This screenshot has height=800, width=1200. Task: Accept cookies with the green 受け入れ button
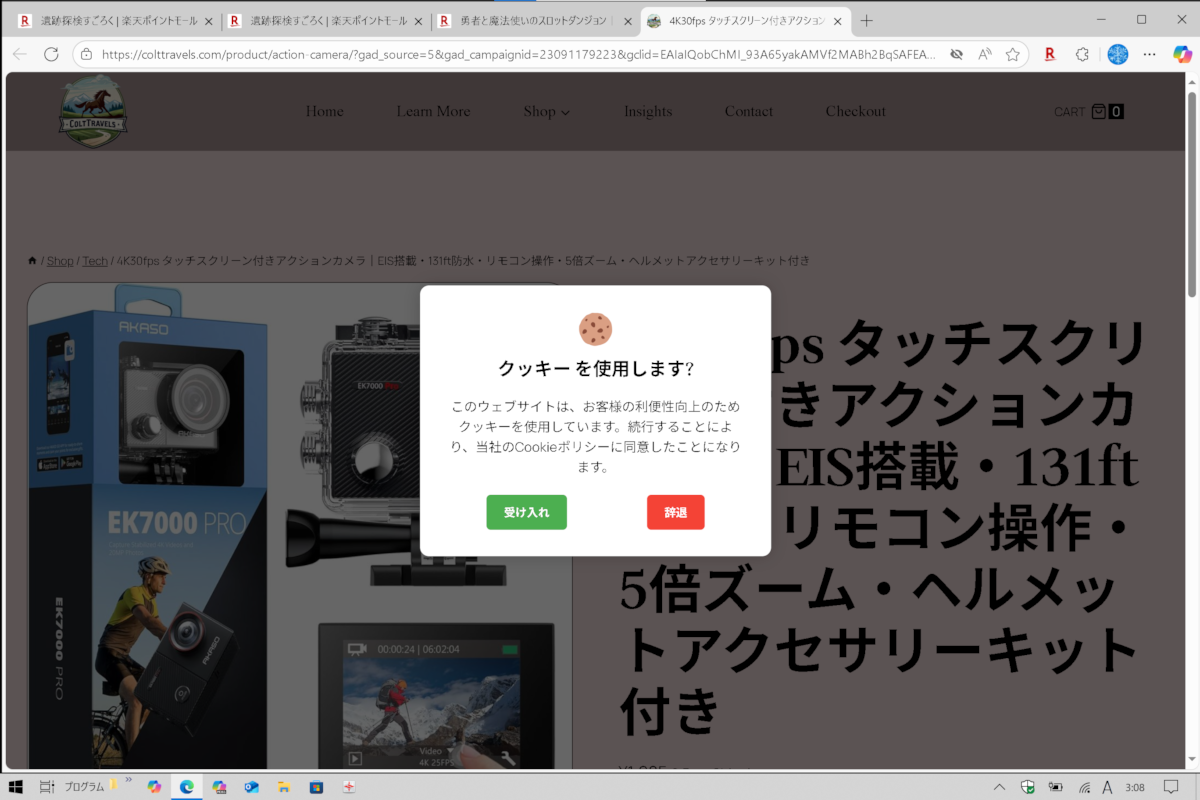tap(526, 512)
